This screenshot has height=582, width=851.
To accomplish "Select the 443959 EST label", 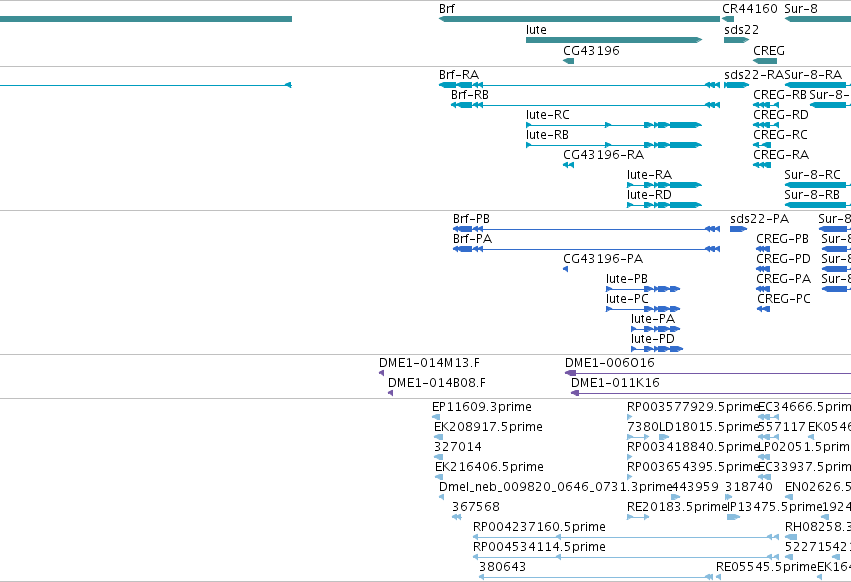I will (x=695, y=487).
